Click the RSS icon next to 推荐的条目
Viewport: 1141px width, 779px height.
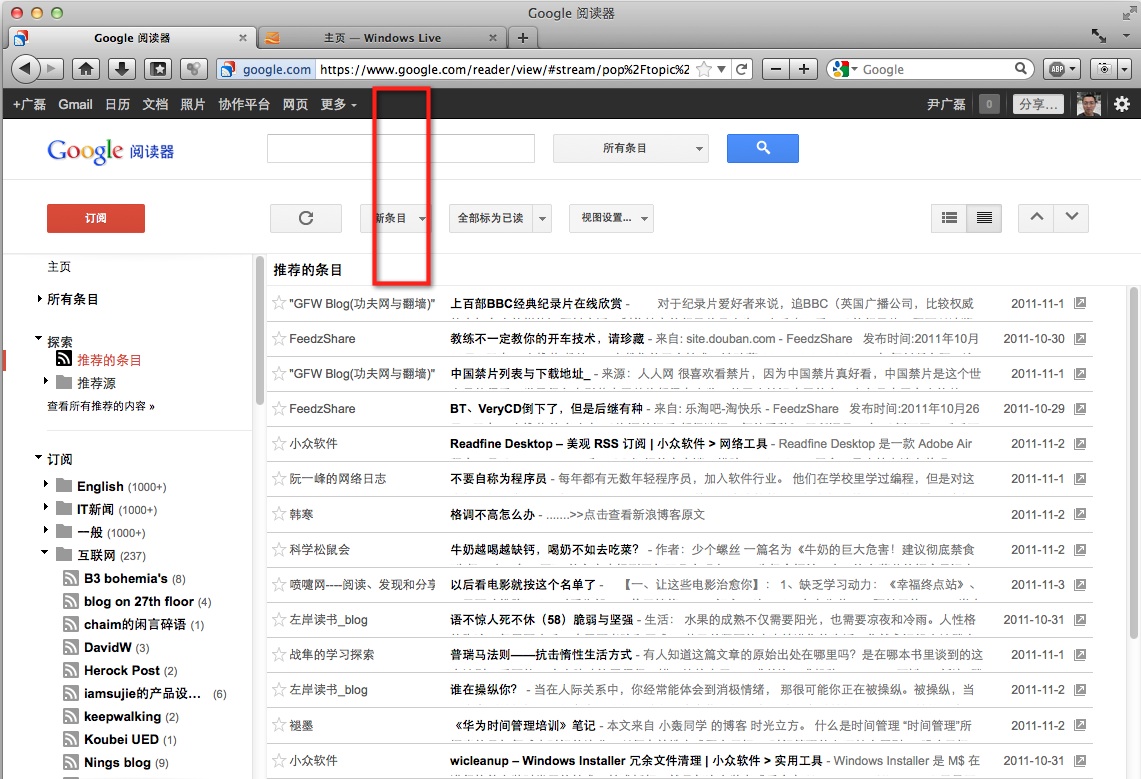click(x=64, y=359)
